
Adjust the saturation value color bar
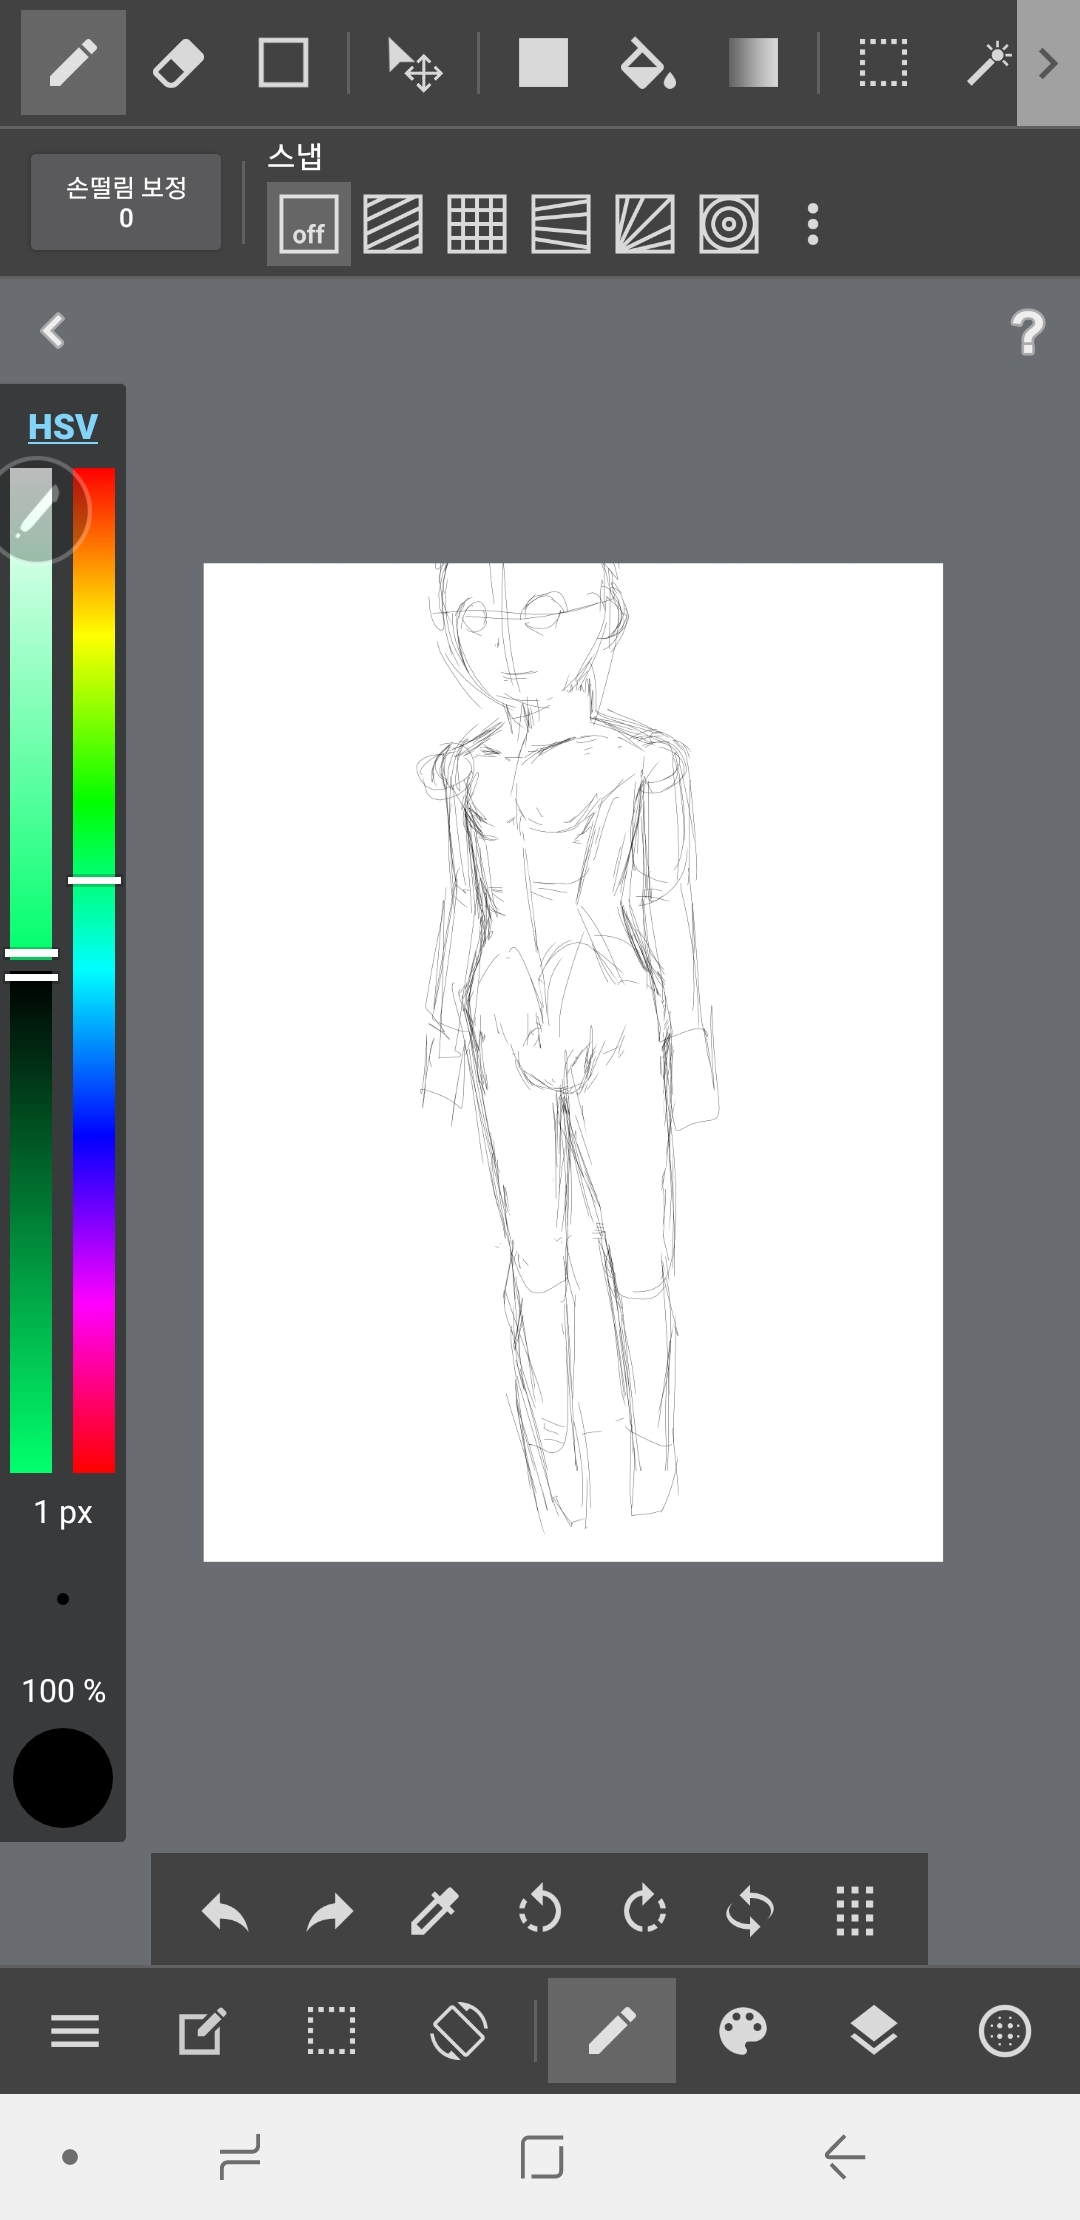pos(31,970)
